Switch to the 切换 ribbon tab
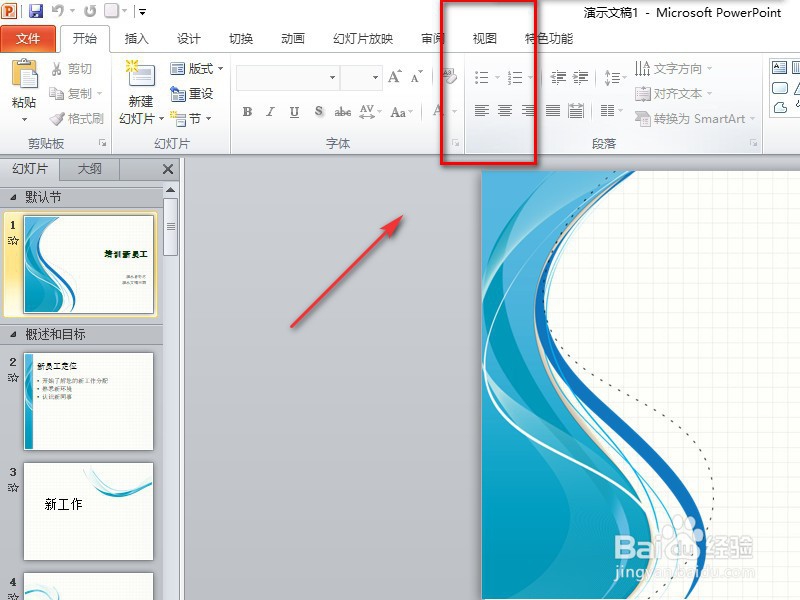This screenshot has height=600, width=800. click(241, 39)
